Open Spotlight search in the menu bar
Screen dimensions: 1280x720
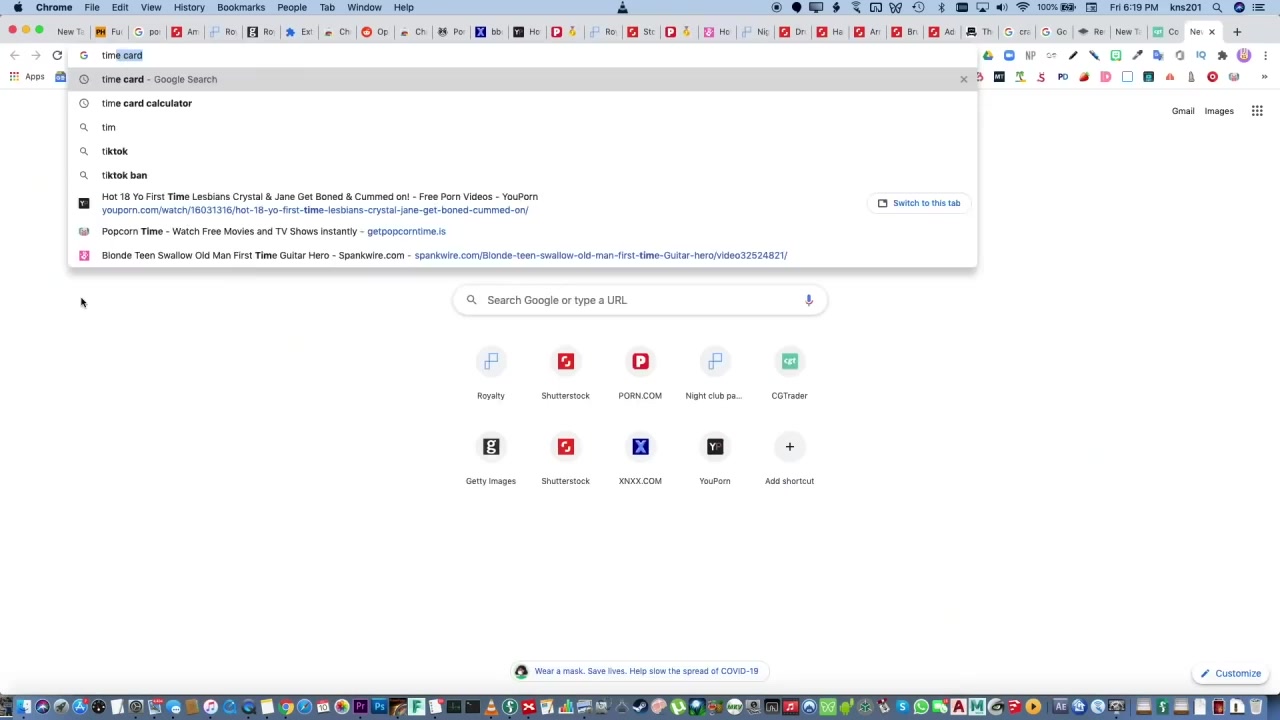pos(1217,7)
